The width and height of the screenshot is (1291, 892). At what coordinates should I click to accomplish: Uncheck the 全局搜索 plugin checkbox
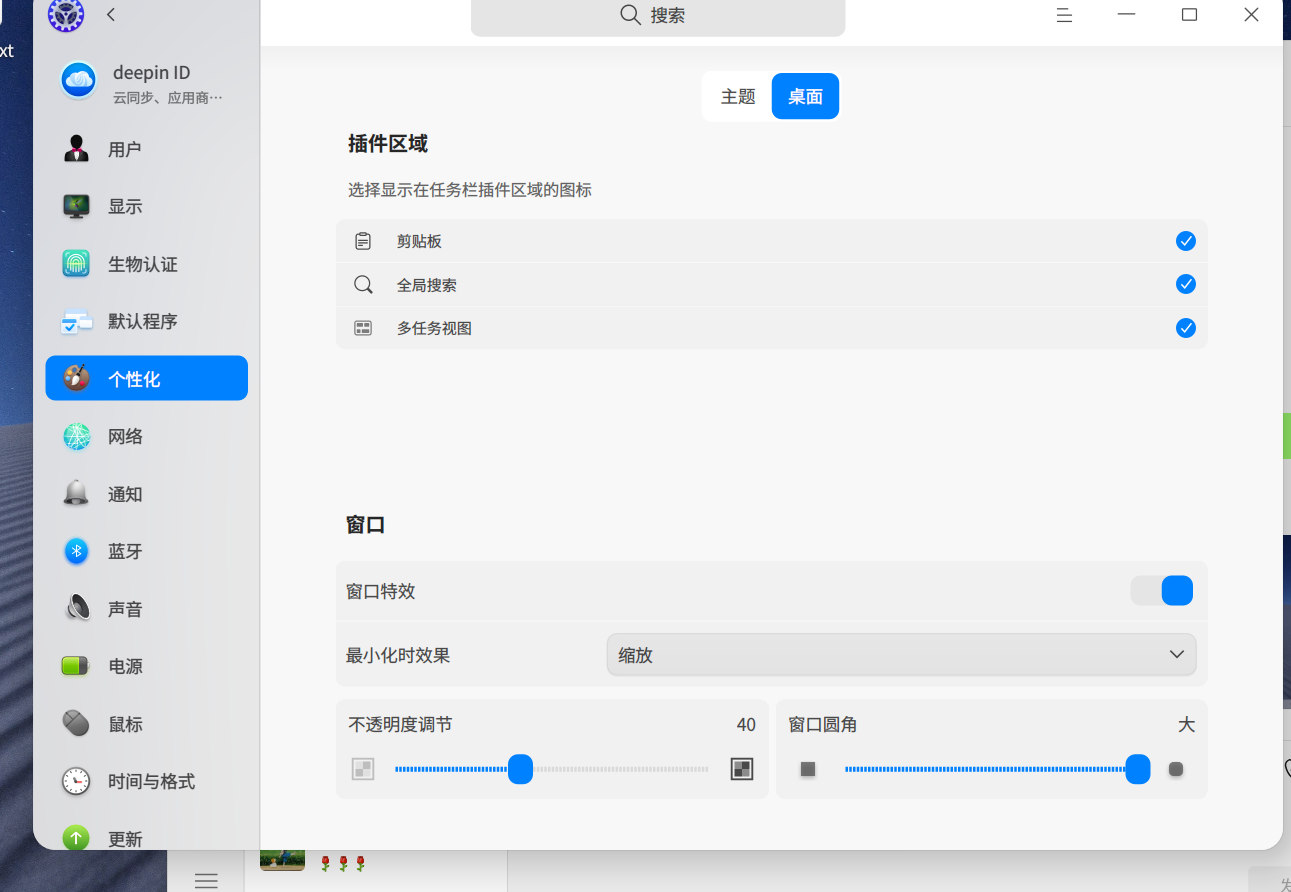(x=1186, y=285)
